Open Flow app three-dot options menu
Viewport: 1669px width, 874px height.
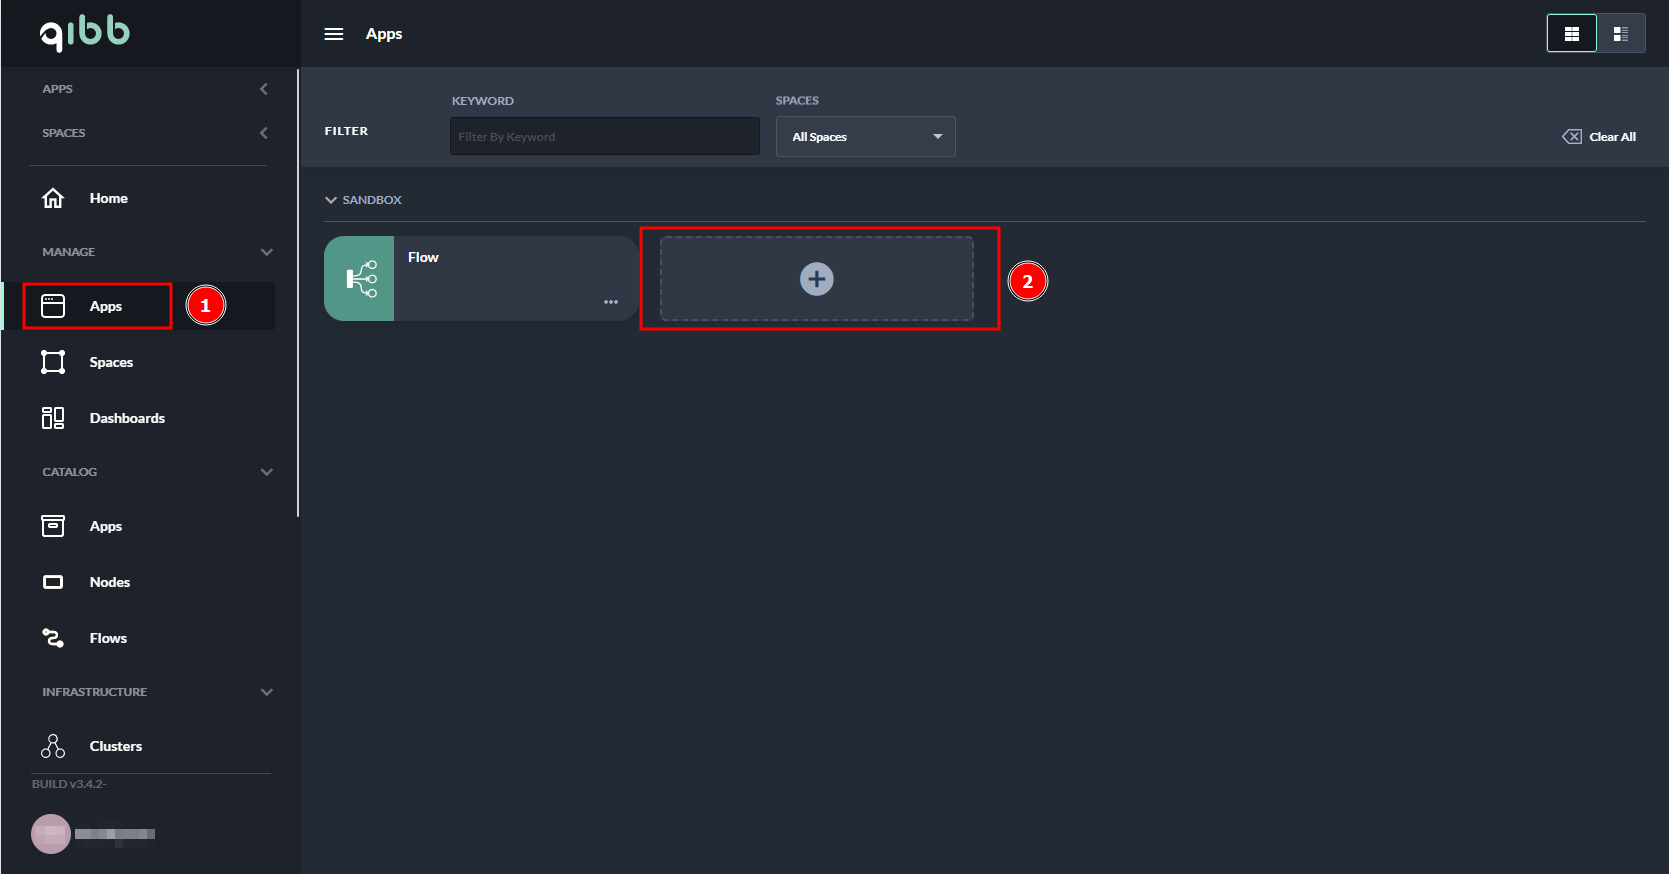point(610,302)
